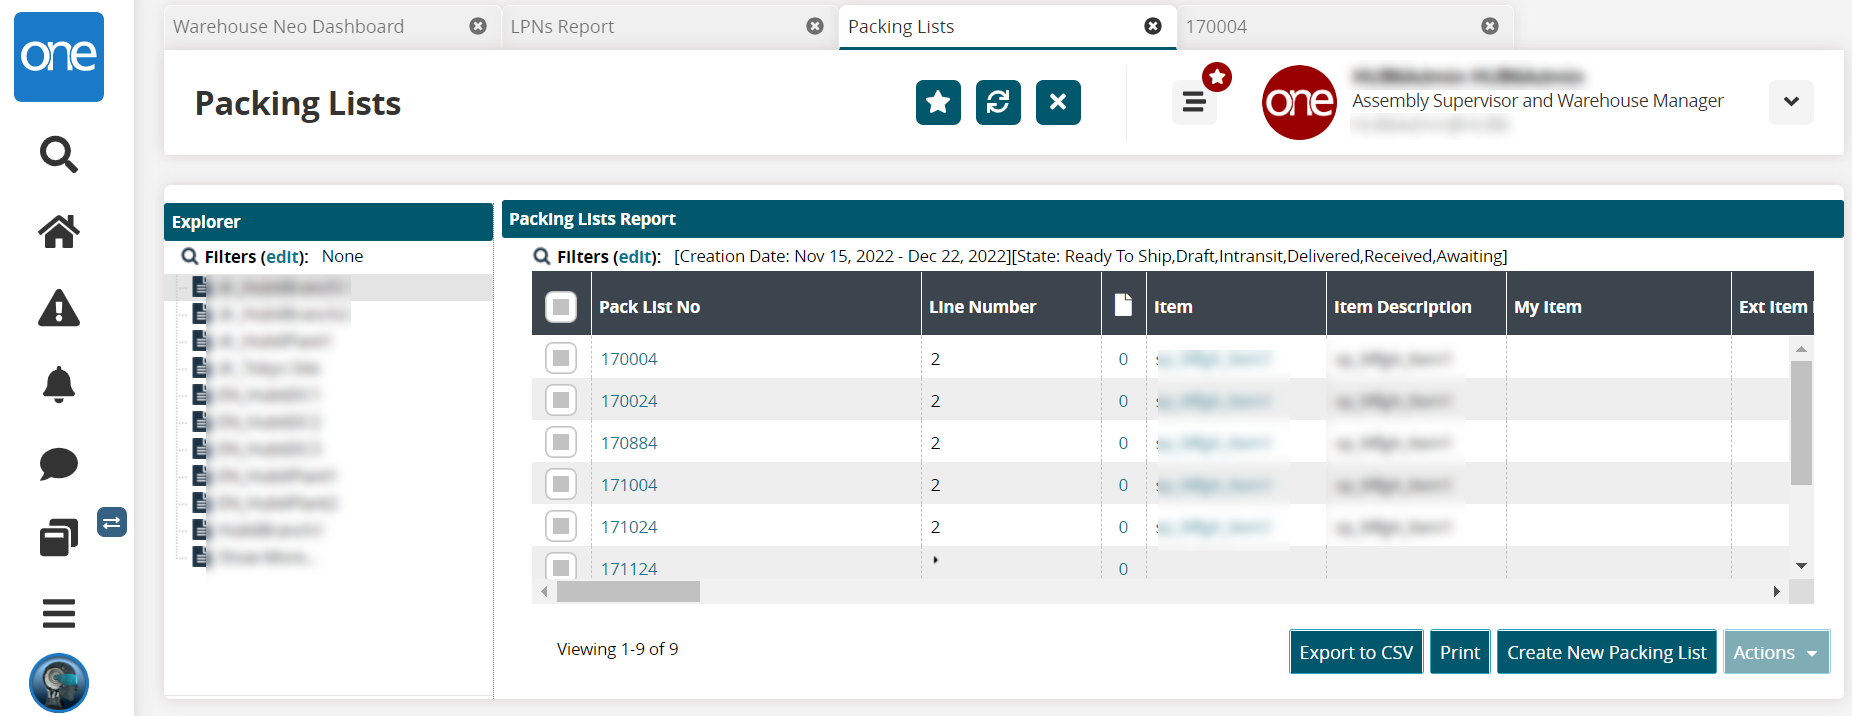Toggle the select-all header checkbox
1852x716 pixels.
pos(561,307)
